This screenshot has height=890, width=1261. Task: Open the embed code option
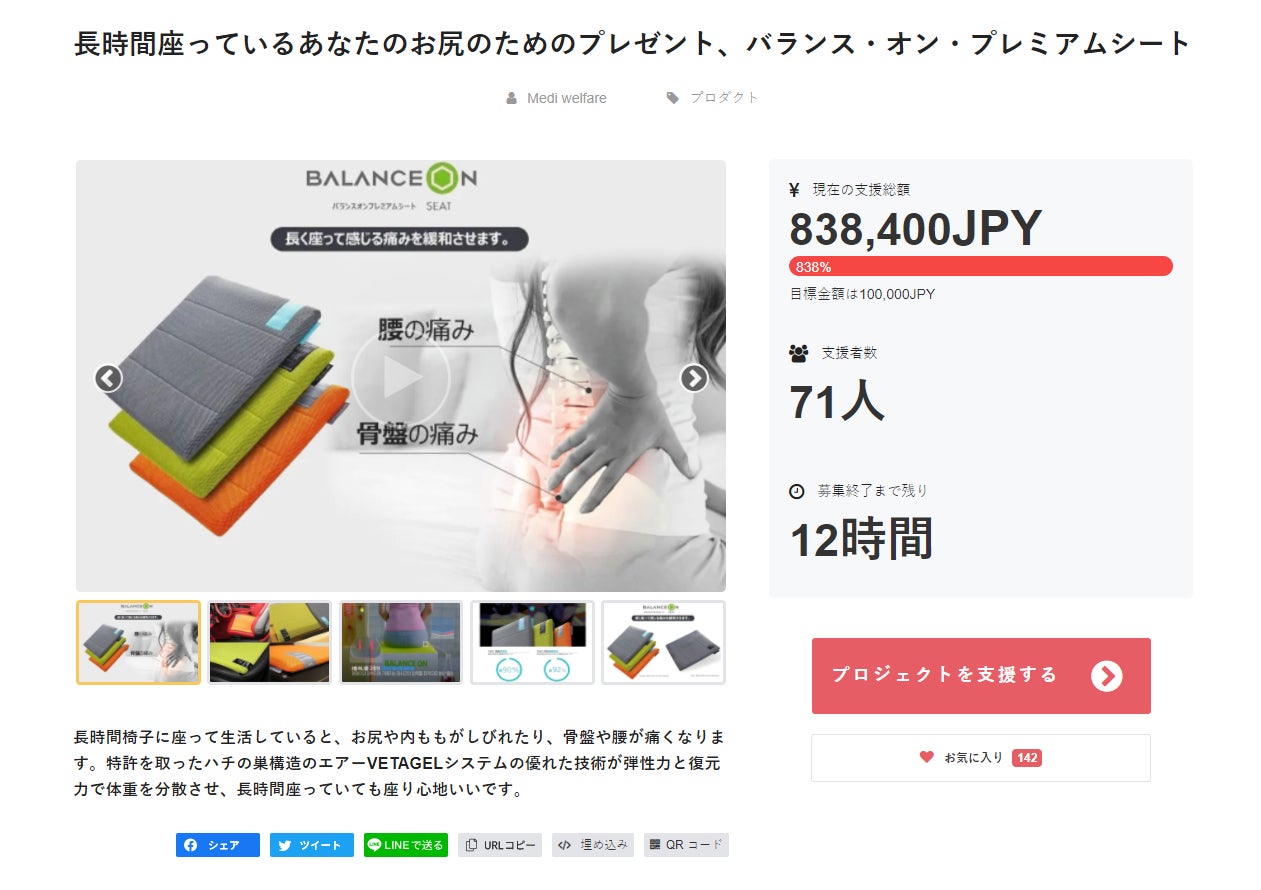coord(593,845)
